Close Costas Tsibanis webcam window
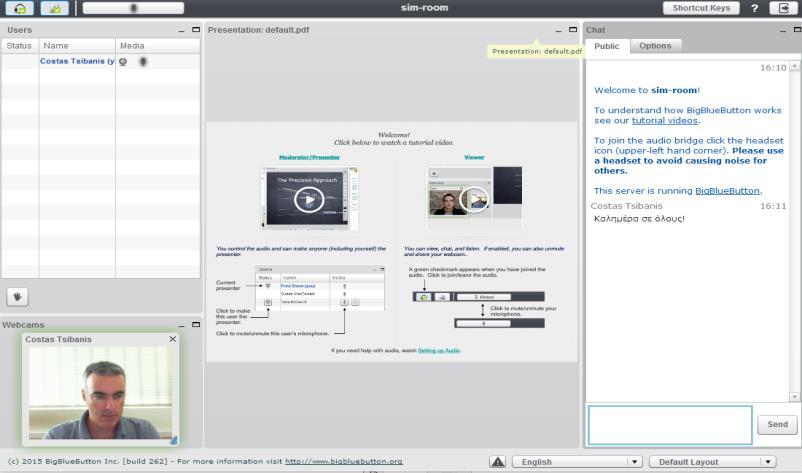 pyautogui.click(x=173, y=339)
